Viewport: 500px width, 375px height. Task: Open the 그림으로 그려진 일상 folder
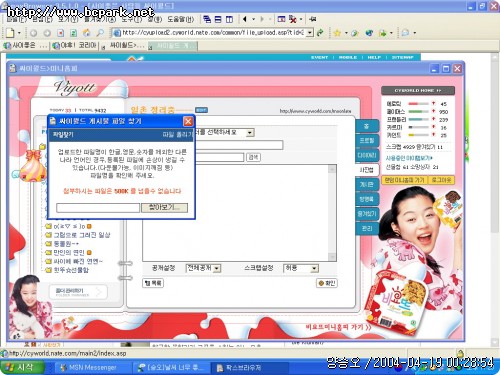coord(82,235)
